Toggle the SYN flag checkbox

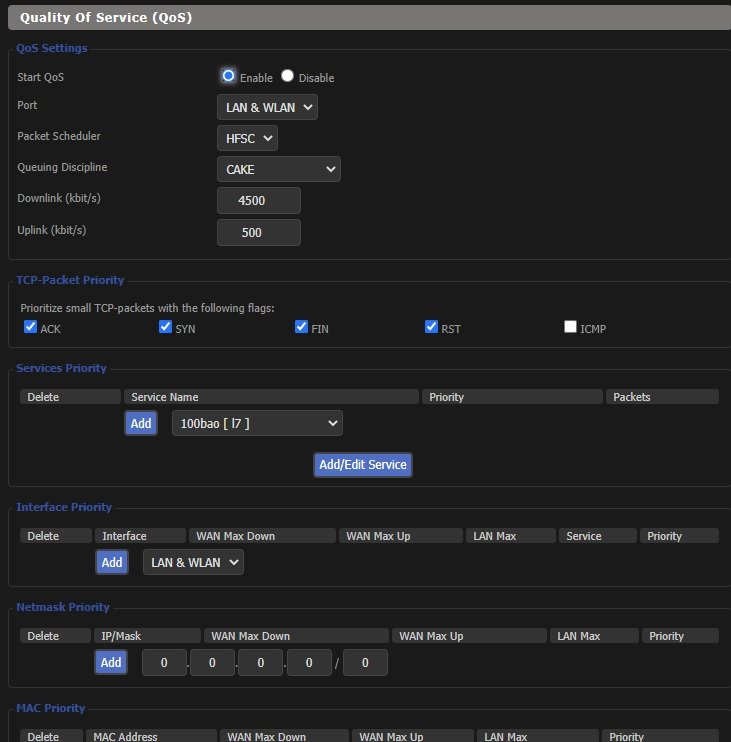click(166, 327)
